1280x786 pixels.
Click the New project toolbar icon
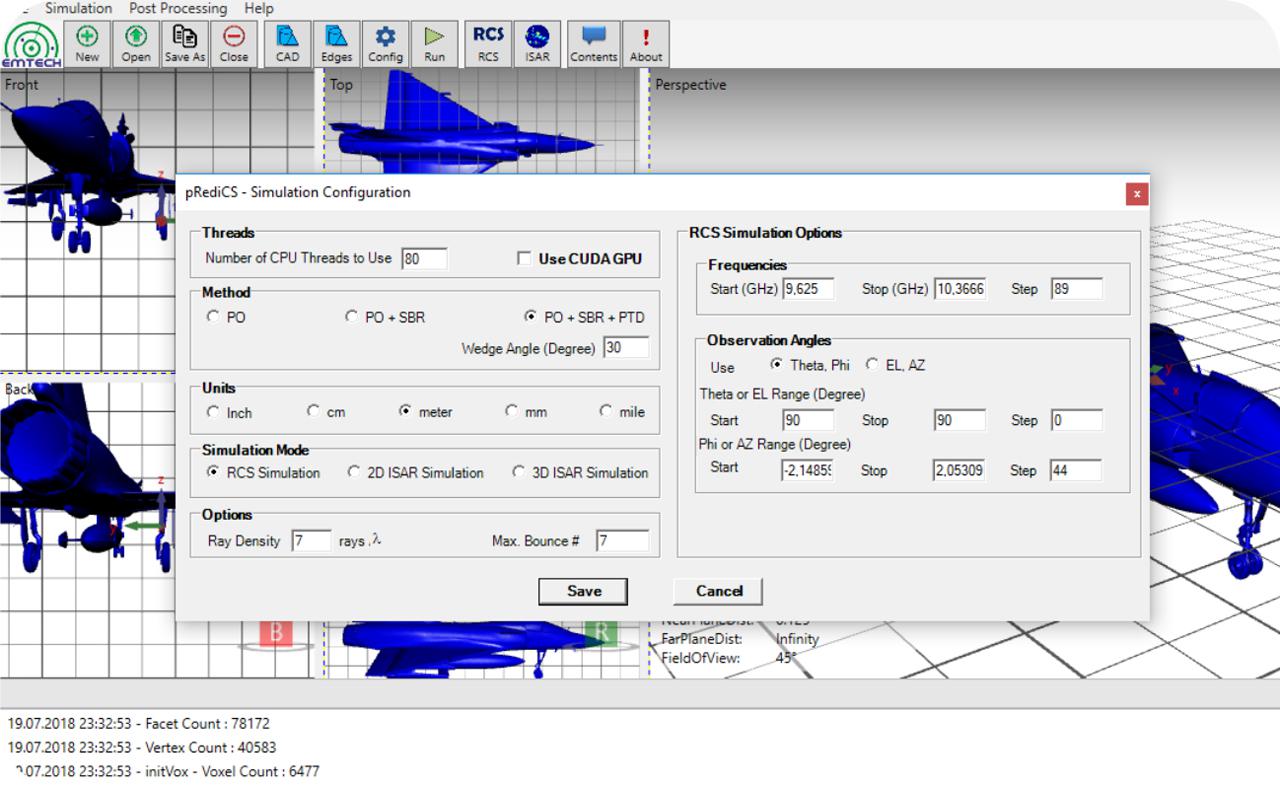click(88, 45)
